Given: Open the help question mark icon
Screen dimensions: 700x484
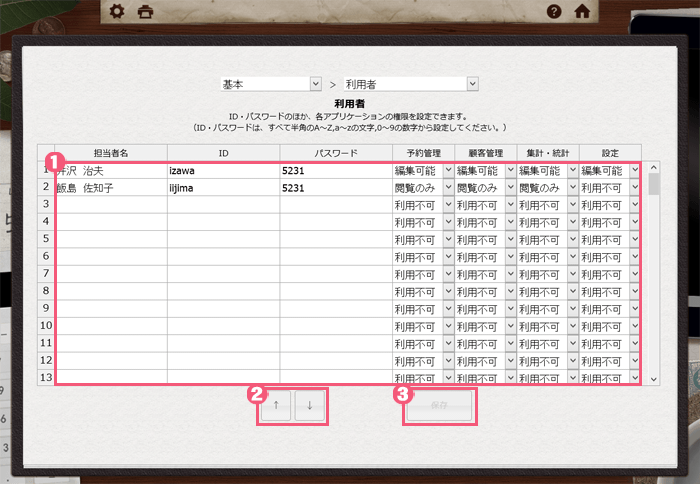Looking at the screenshot, I should (554, 12).
